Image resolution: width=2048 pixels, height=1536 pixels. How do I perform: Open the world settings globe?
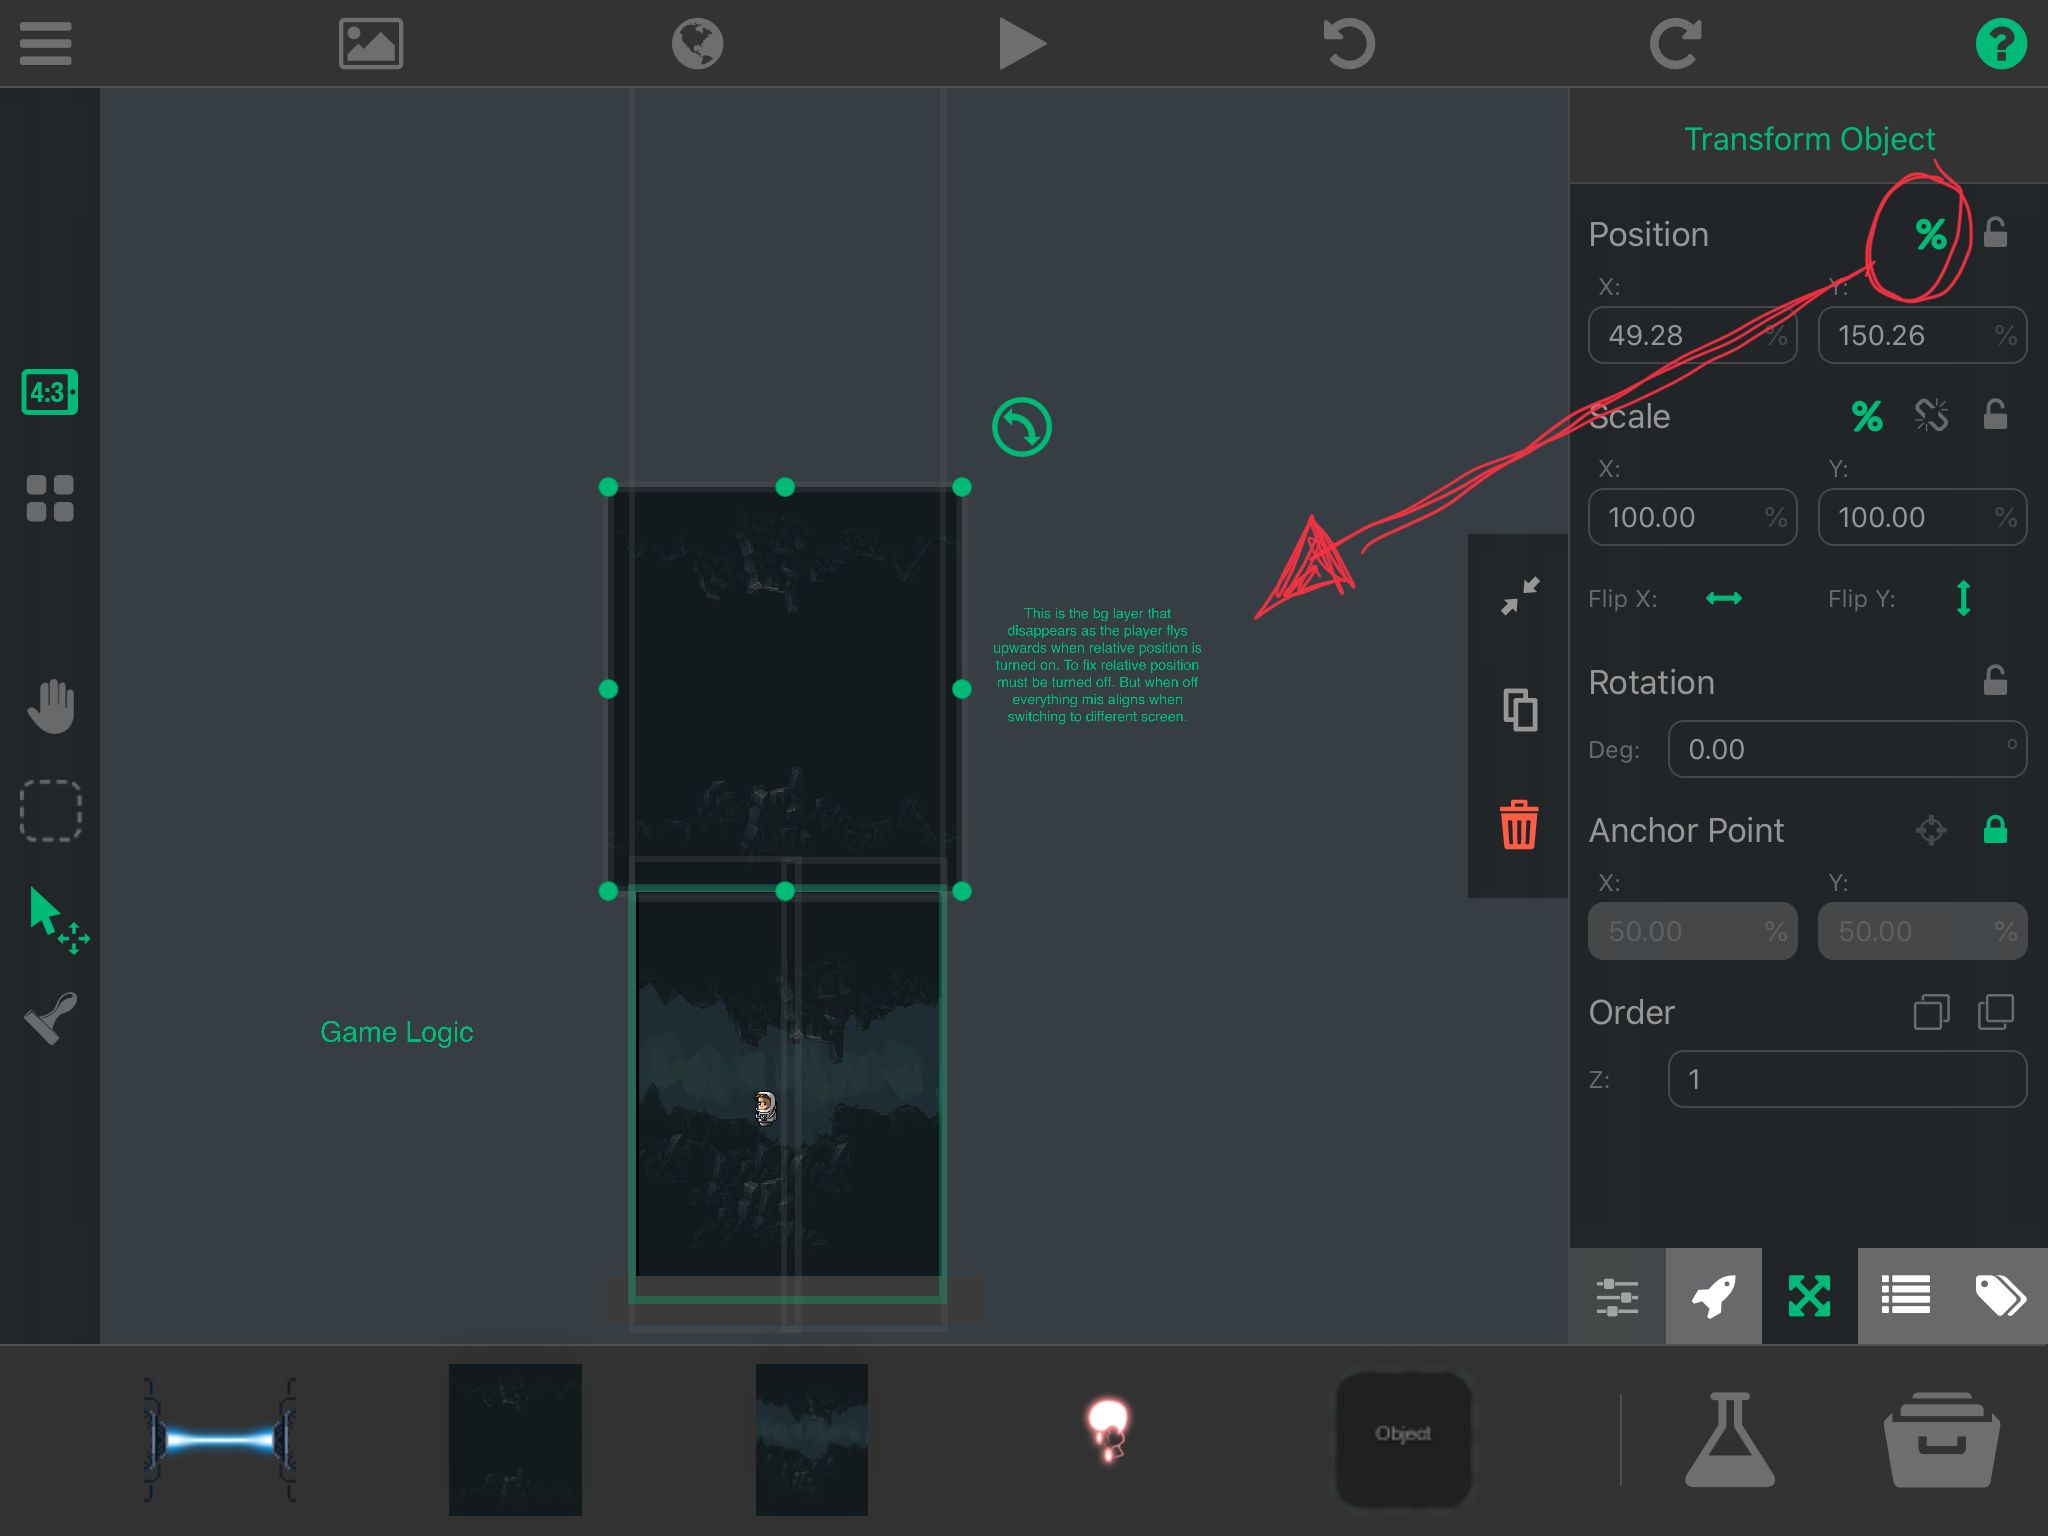click(x=697, y=44)
